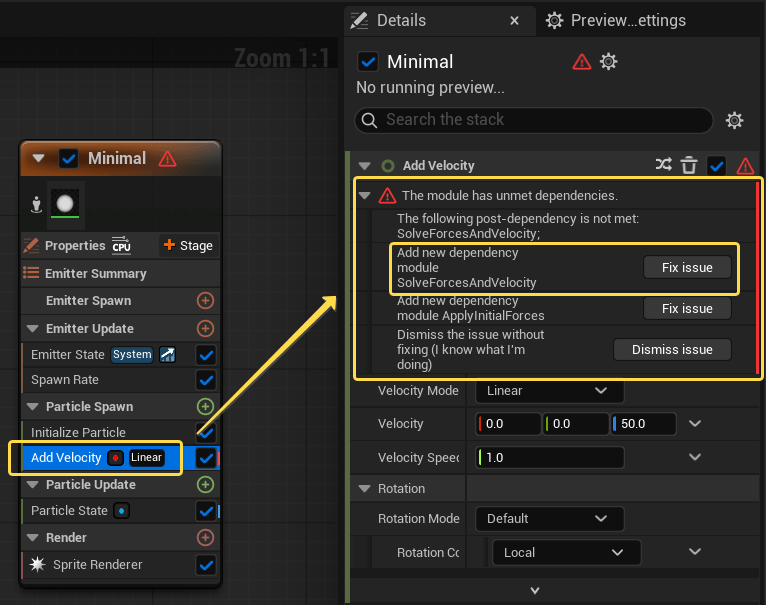Open Velocity value options chevron
This screenshot has height=605, width=766.
(695, 424)
